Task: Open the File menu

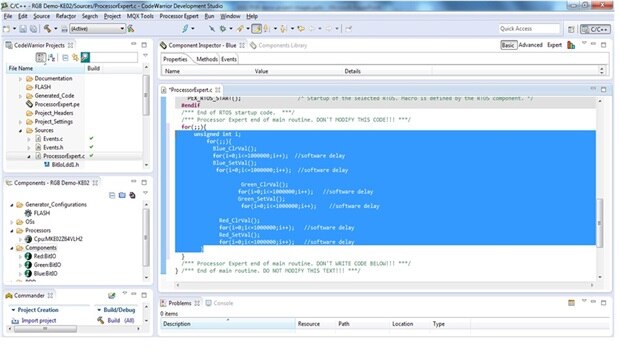Action: pyautogui.click(x=8, y=16)
